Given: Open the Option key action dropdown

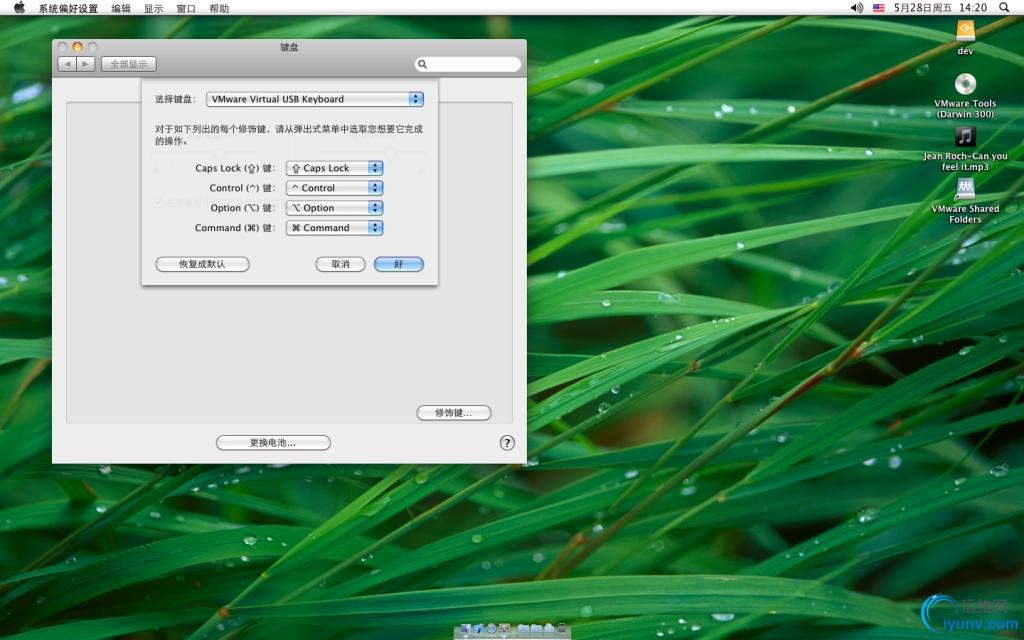Looking at the screenshot, I should pyautogui.click(x=335, y=208).
